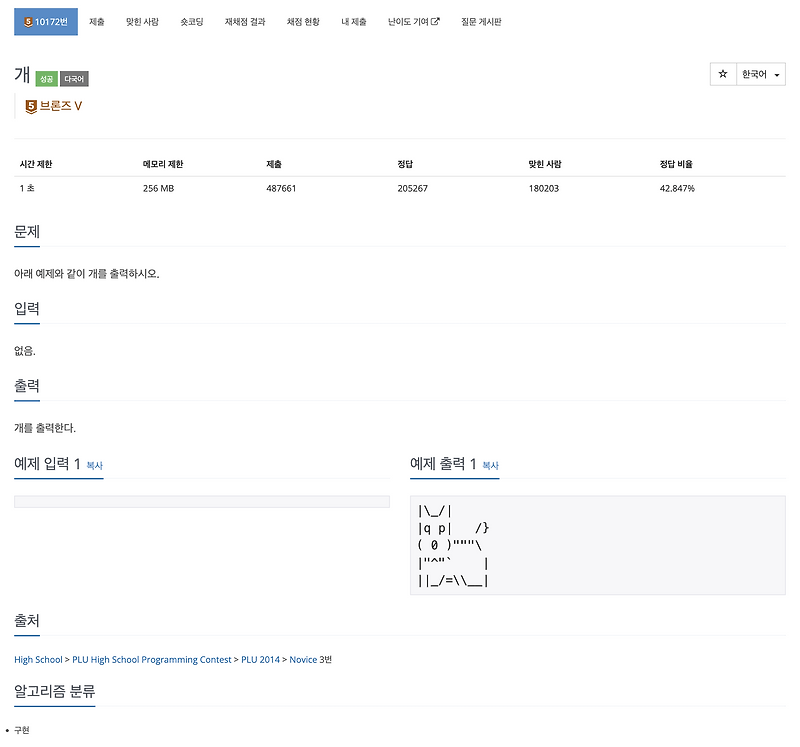Copy sample output with 복사 link
The width and height of the screenshot is (800, 747).
[490, 465]
